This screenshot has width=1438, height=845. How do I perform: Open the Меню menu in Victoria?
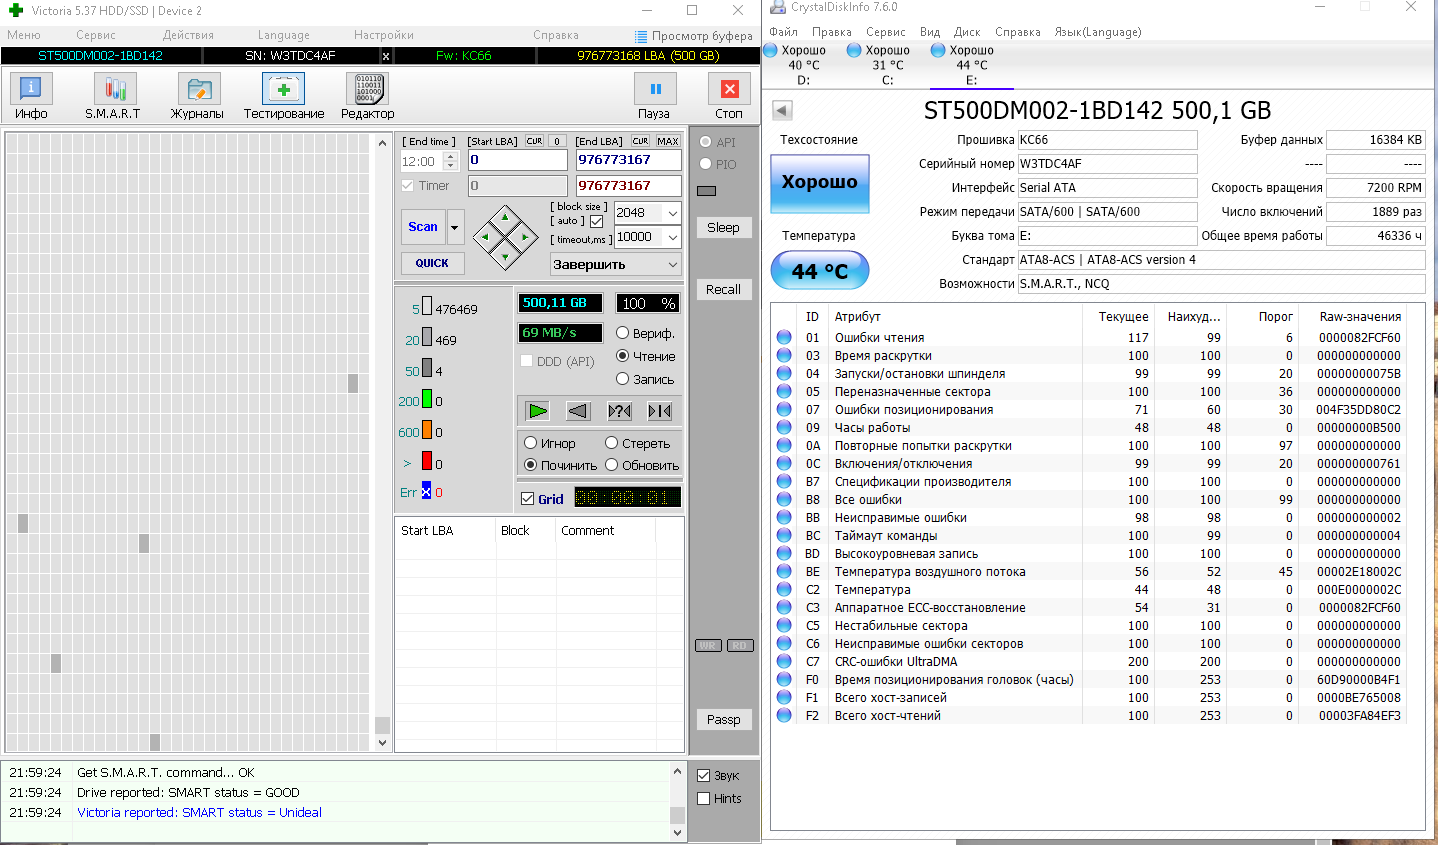click(x=24, y=35)
